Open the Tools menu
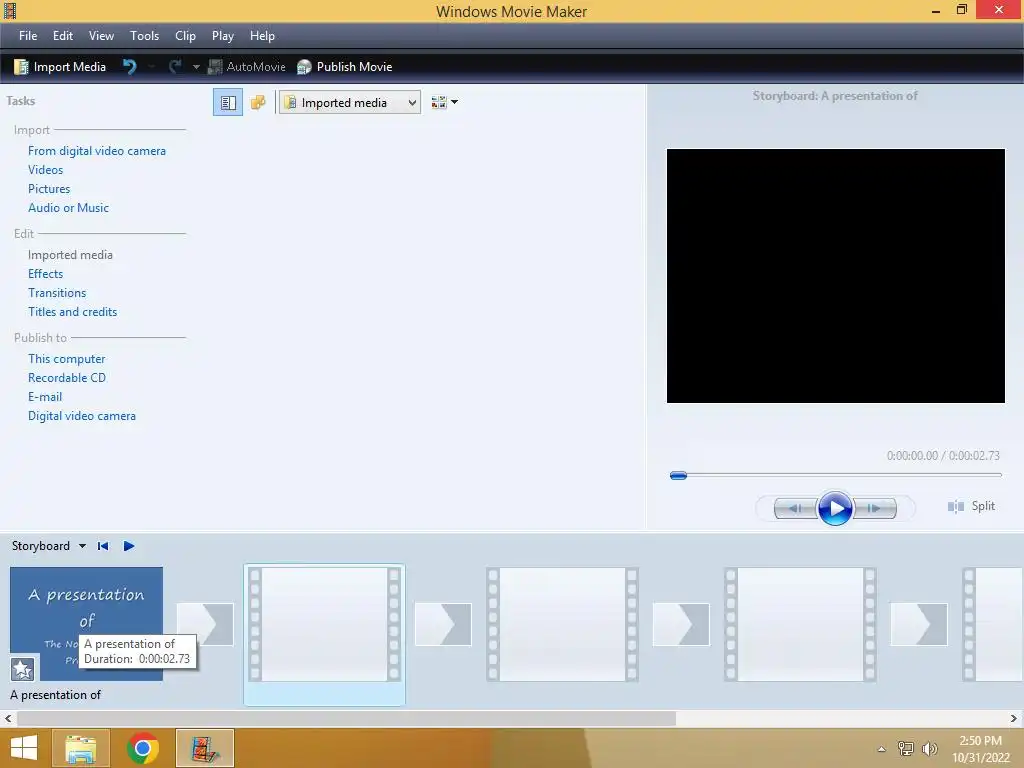This screenshot has height=768, width=1024. [x=144, y=36]
